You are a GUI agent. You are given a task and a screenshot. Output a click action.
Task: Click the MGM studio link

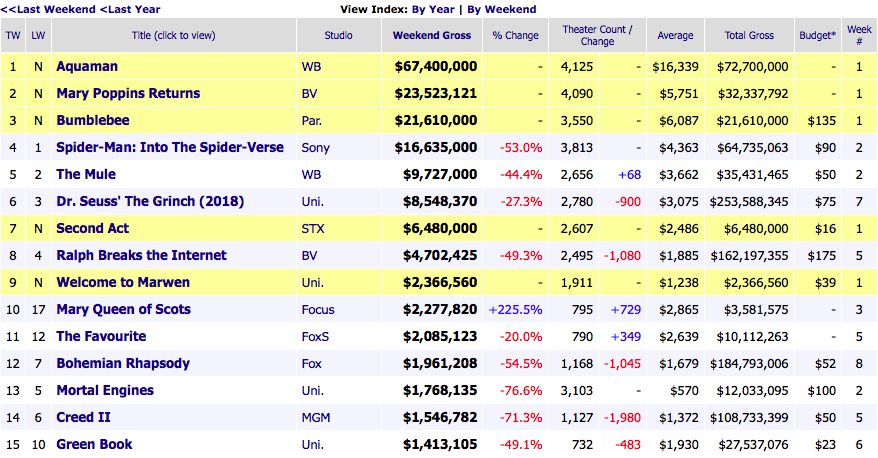[x=316, y=418]
